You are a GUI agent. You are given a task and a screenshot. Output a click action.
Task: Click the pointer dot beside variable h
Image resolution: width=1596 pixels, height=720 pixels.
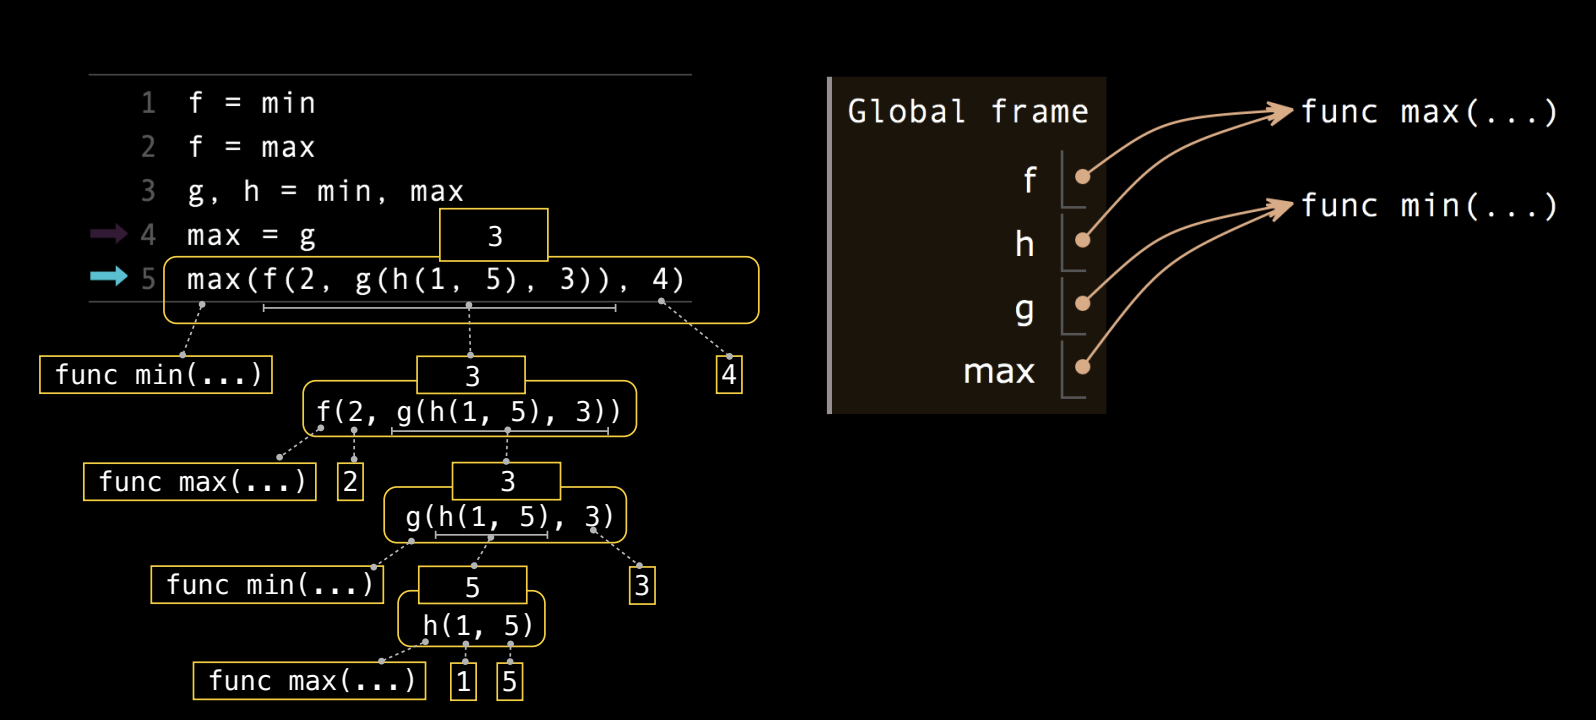point(1082,240)
